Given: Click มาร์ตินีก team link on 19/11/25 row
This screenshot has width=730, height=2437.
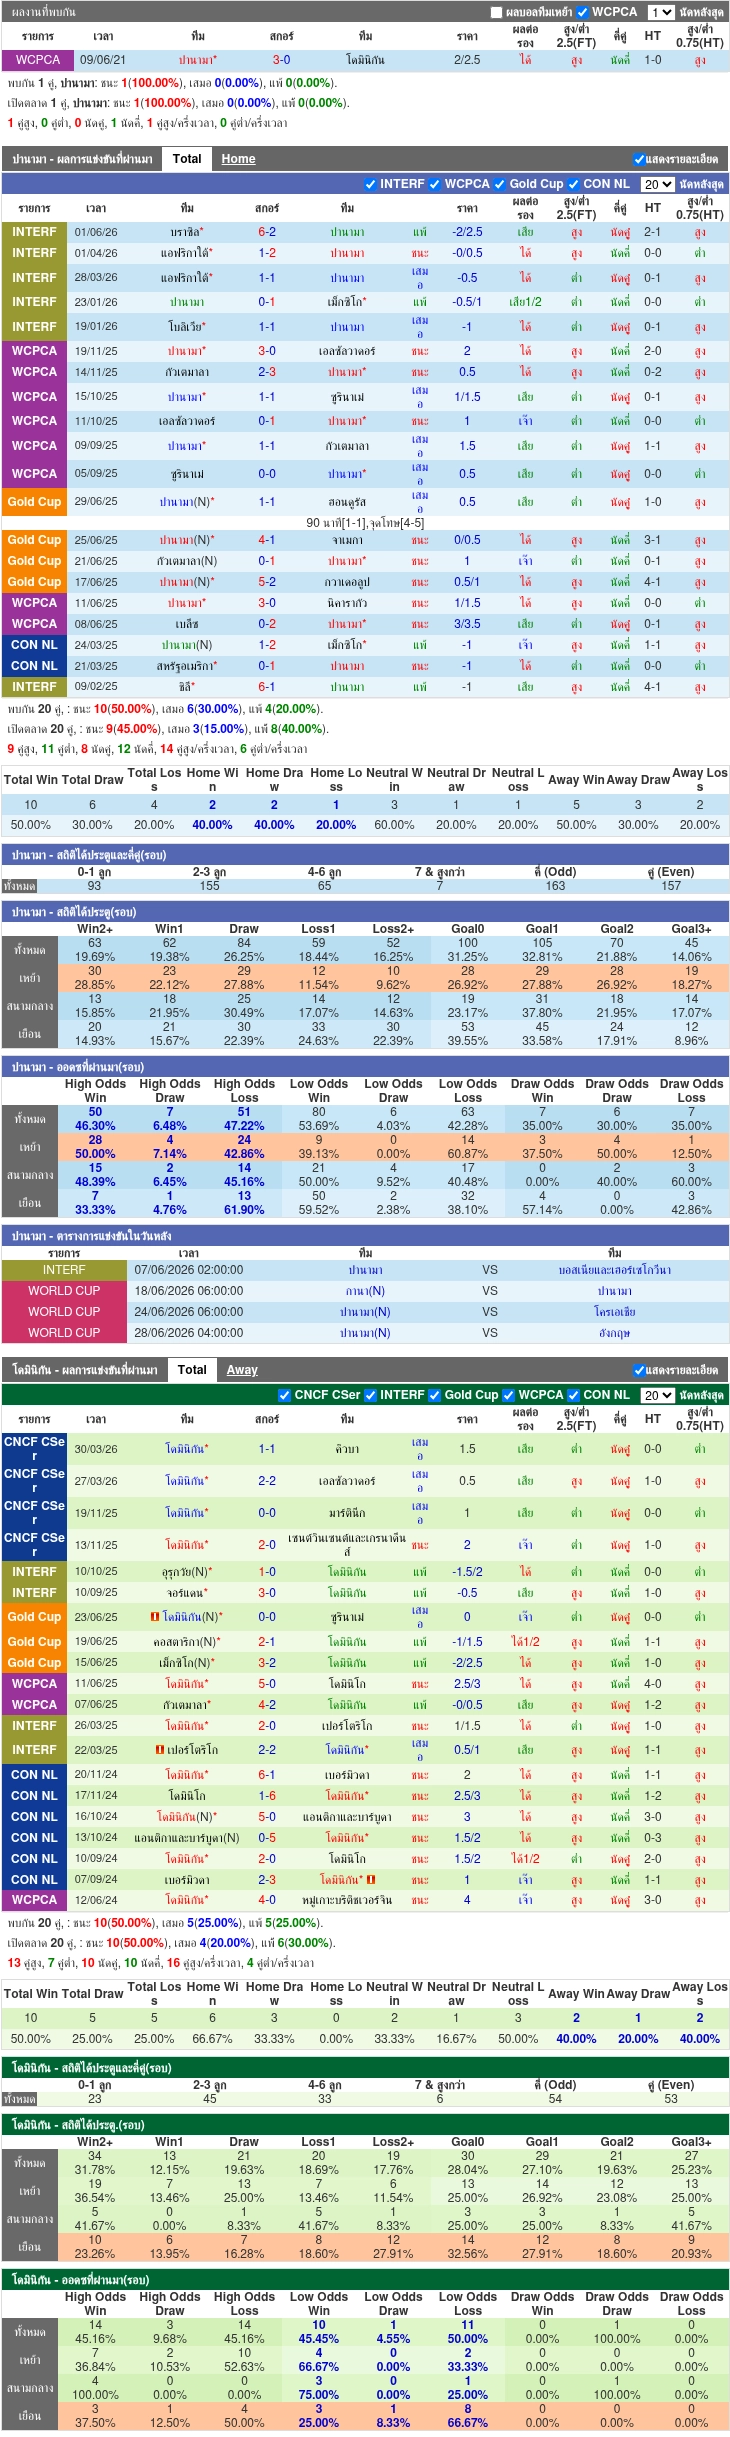Looking at the screenshot, I should point(347,1513).
